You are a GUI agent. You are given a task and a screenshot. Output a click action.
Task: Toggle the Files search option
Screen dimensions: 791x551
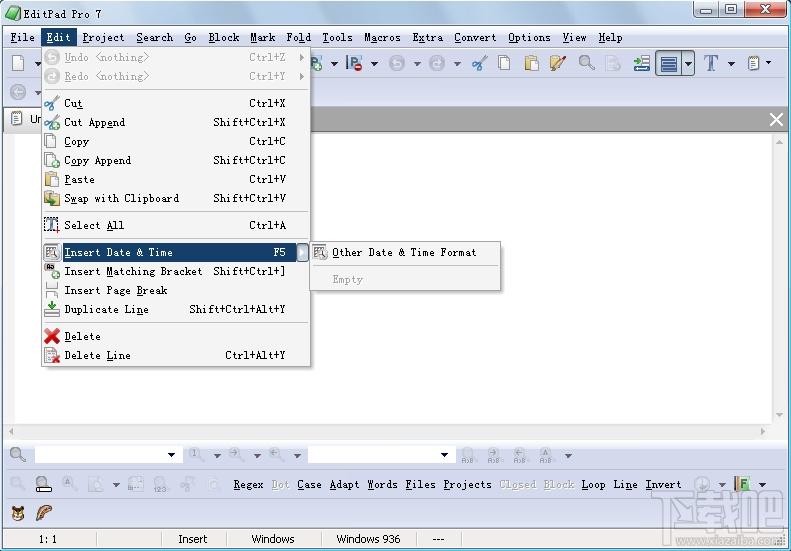420,484
